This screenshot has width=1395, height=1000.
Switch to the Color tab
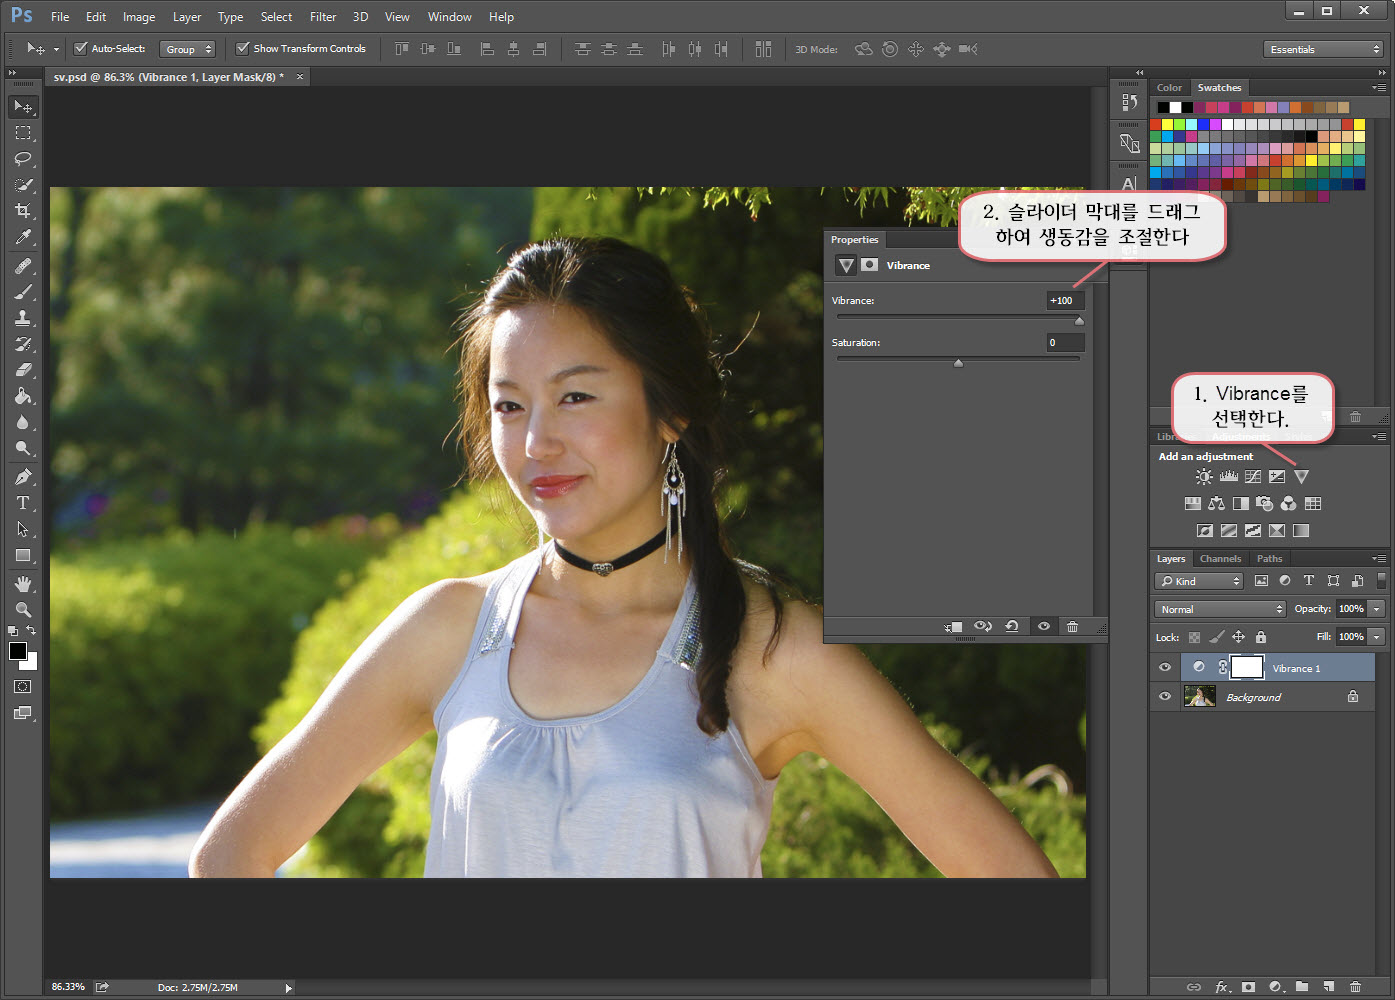(1169, 88)
